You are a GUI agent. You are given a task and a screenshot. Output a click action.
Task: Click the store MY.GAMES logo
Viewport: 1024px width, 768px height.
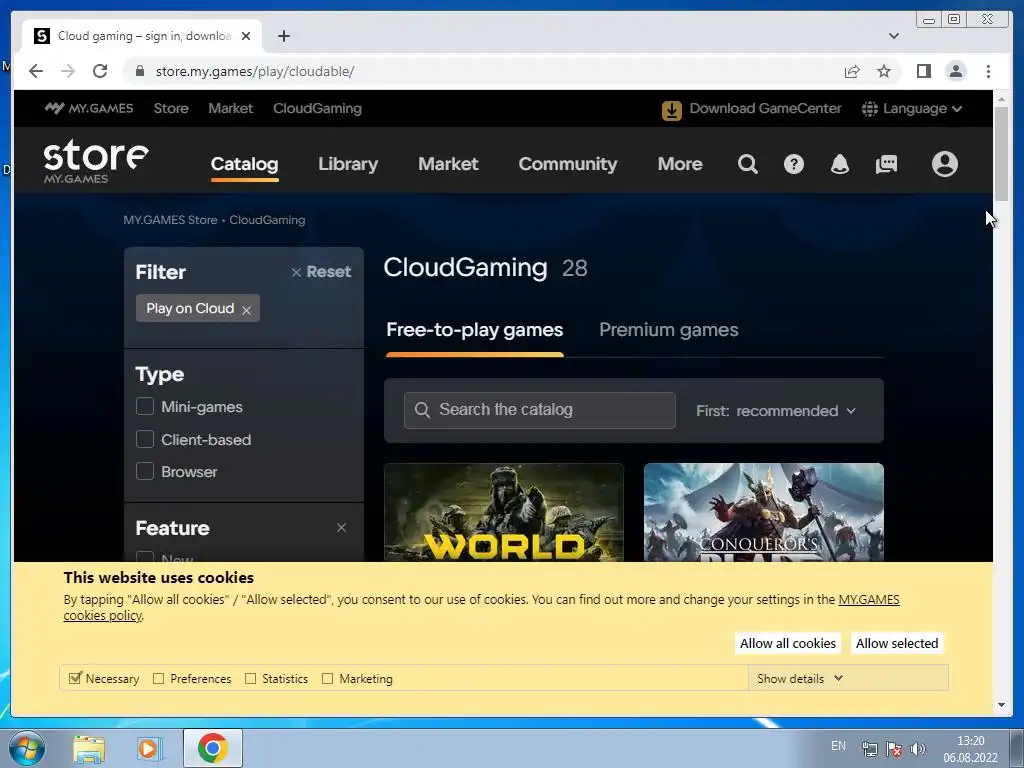click(x=96, y=161)
